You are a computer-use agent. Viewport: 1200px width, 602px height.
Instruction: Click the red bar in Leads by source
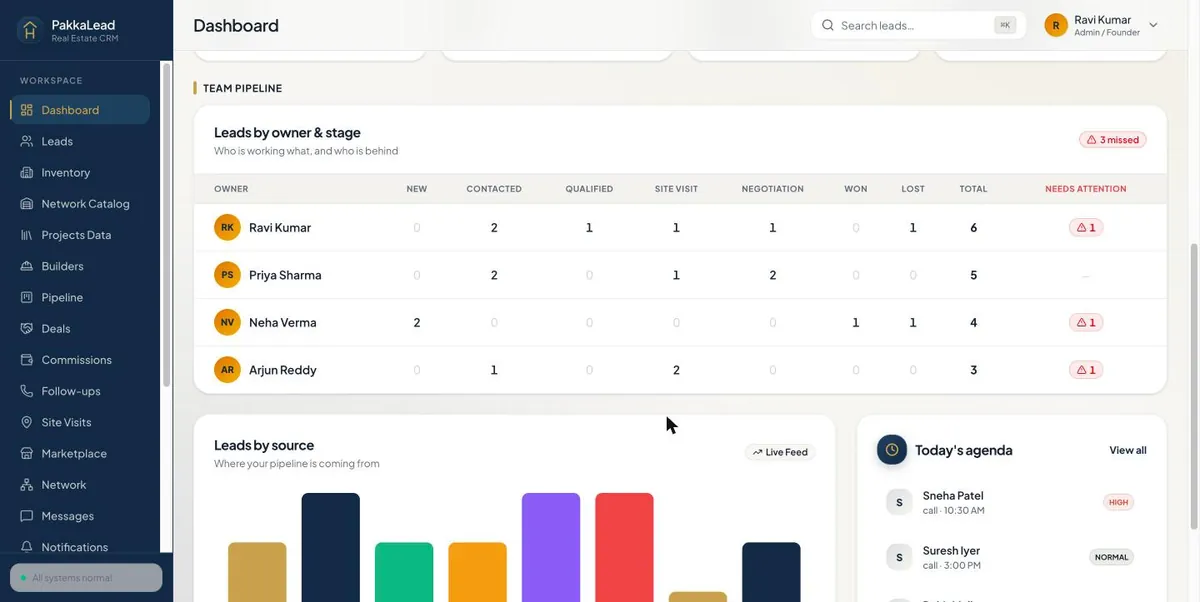pos(624,547)
